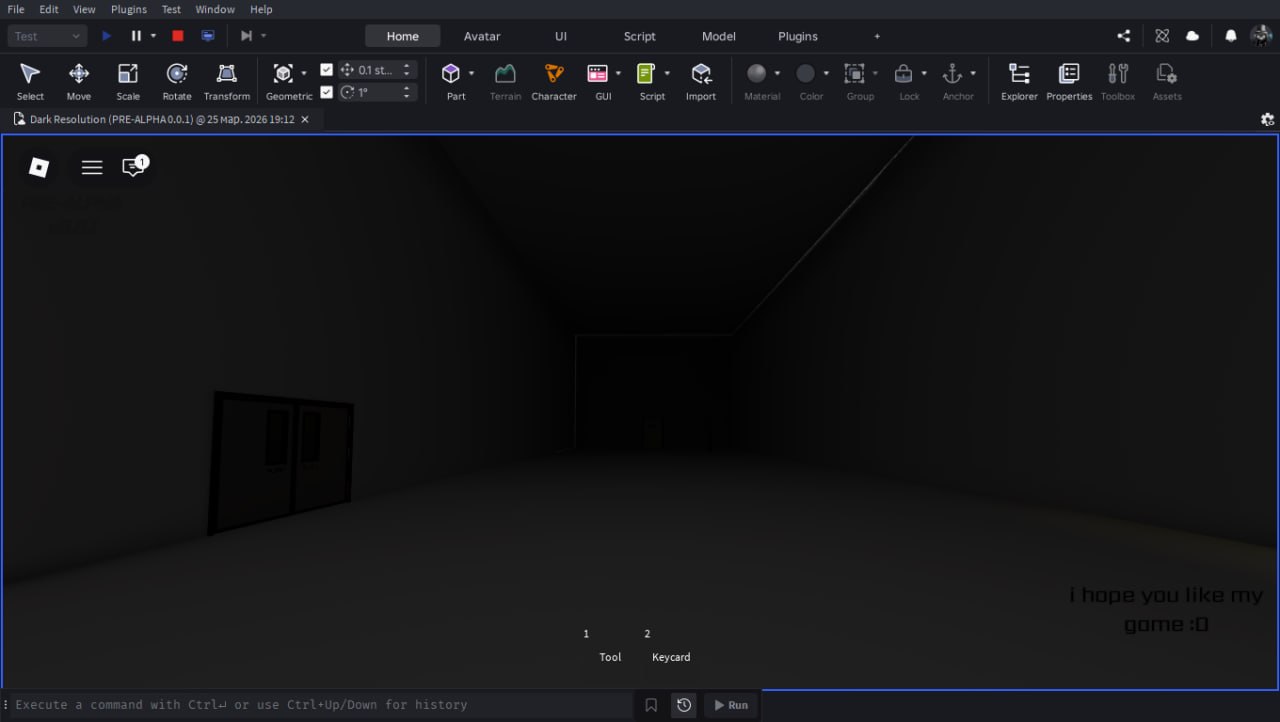1280x722 pixels.
Task: Open the Explorer panel
Action: click(x=1019, y=81)
